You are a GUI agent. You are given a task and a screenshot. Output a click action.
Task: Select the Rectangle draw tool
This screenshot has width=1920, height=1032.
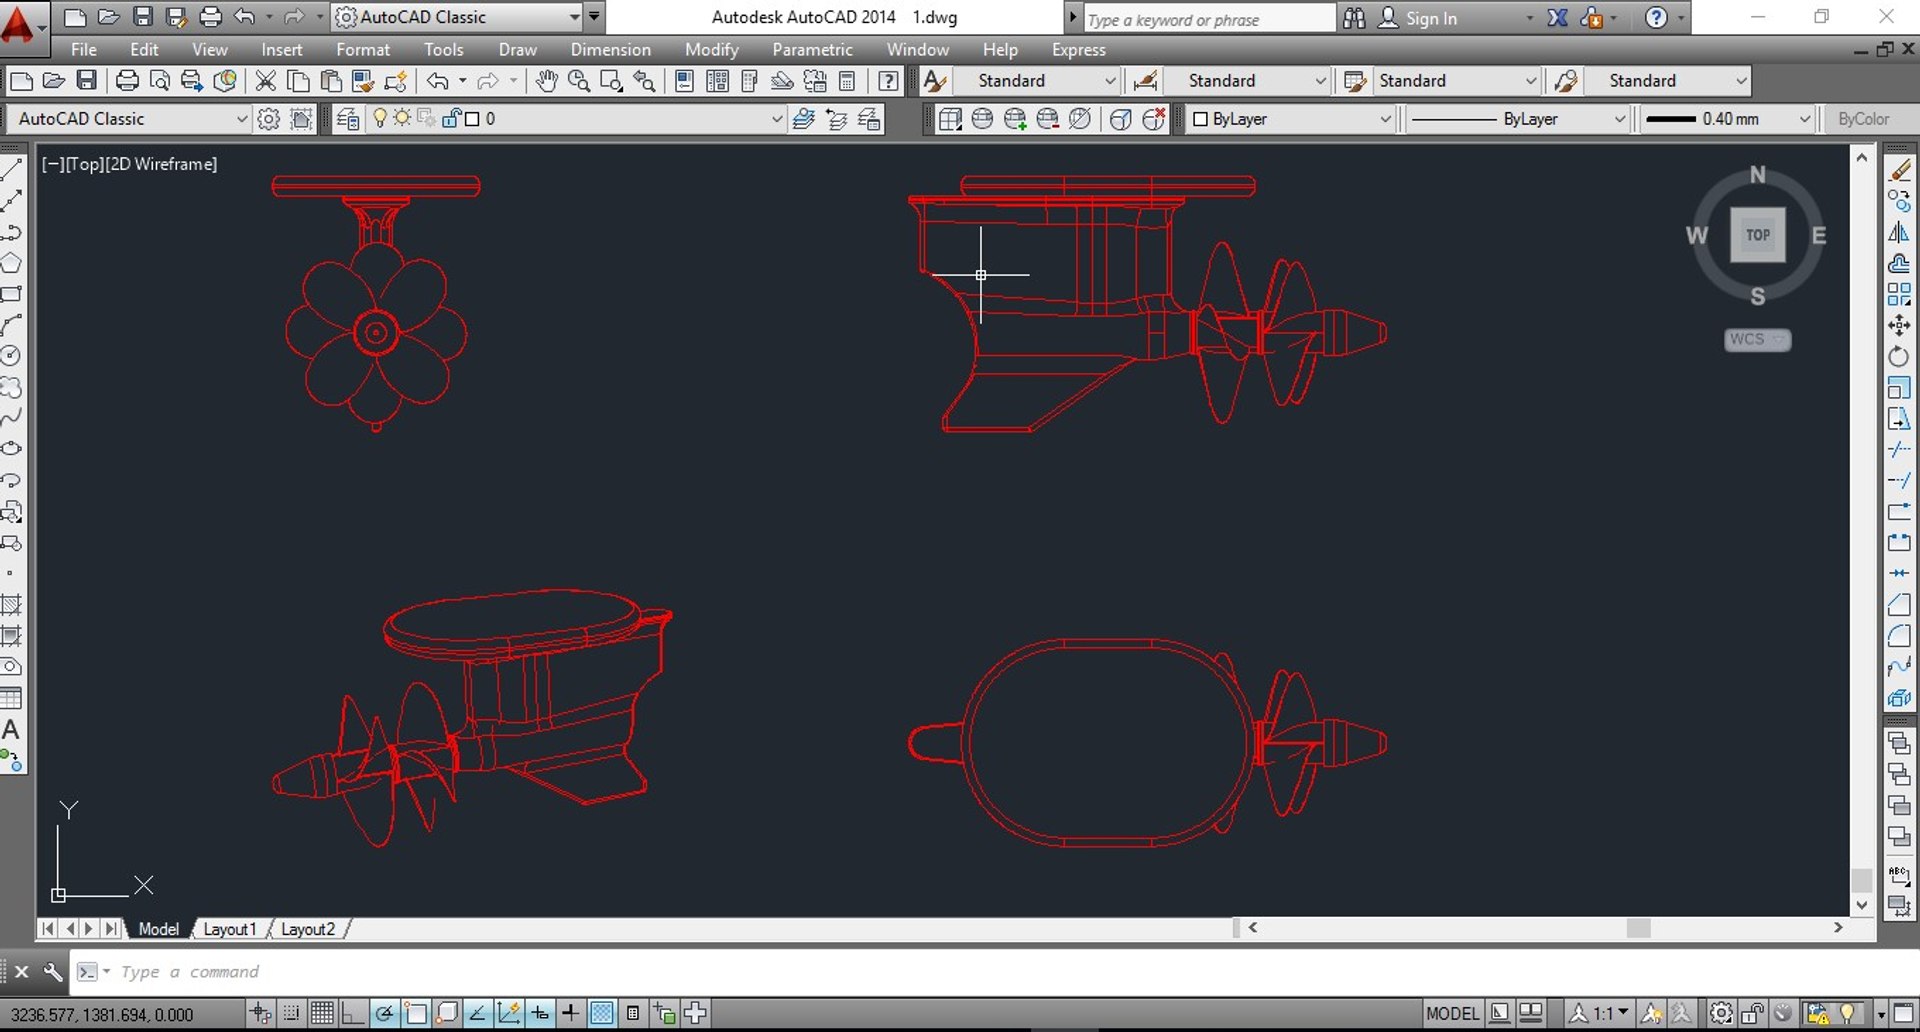point(11,294)
